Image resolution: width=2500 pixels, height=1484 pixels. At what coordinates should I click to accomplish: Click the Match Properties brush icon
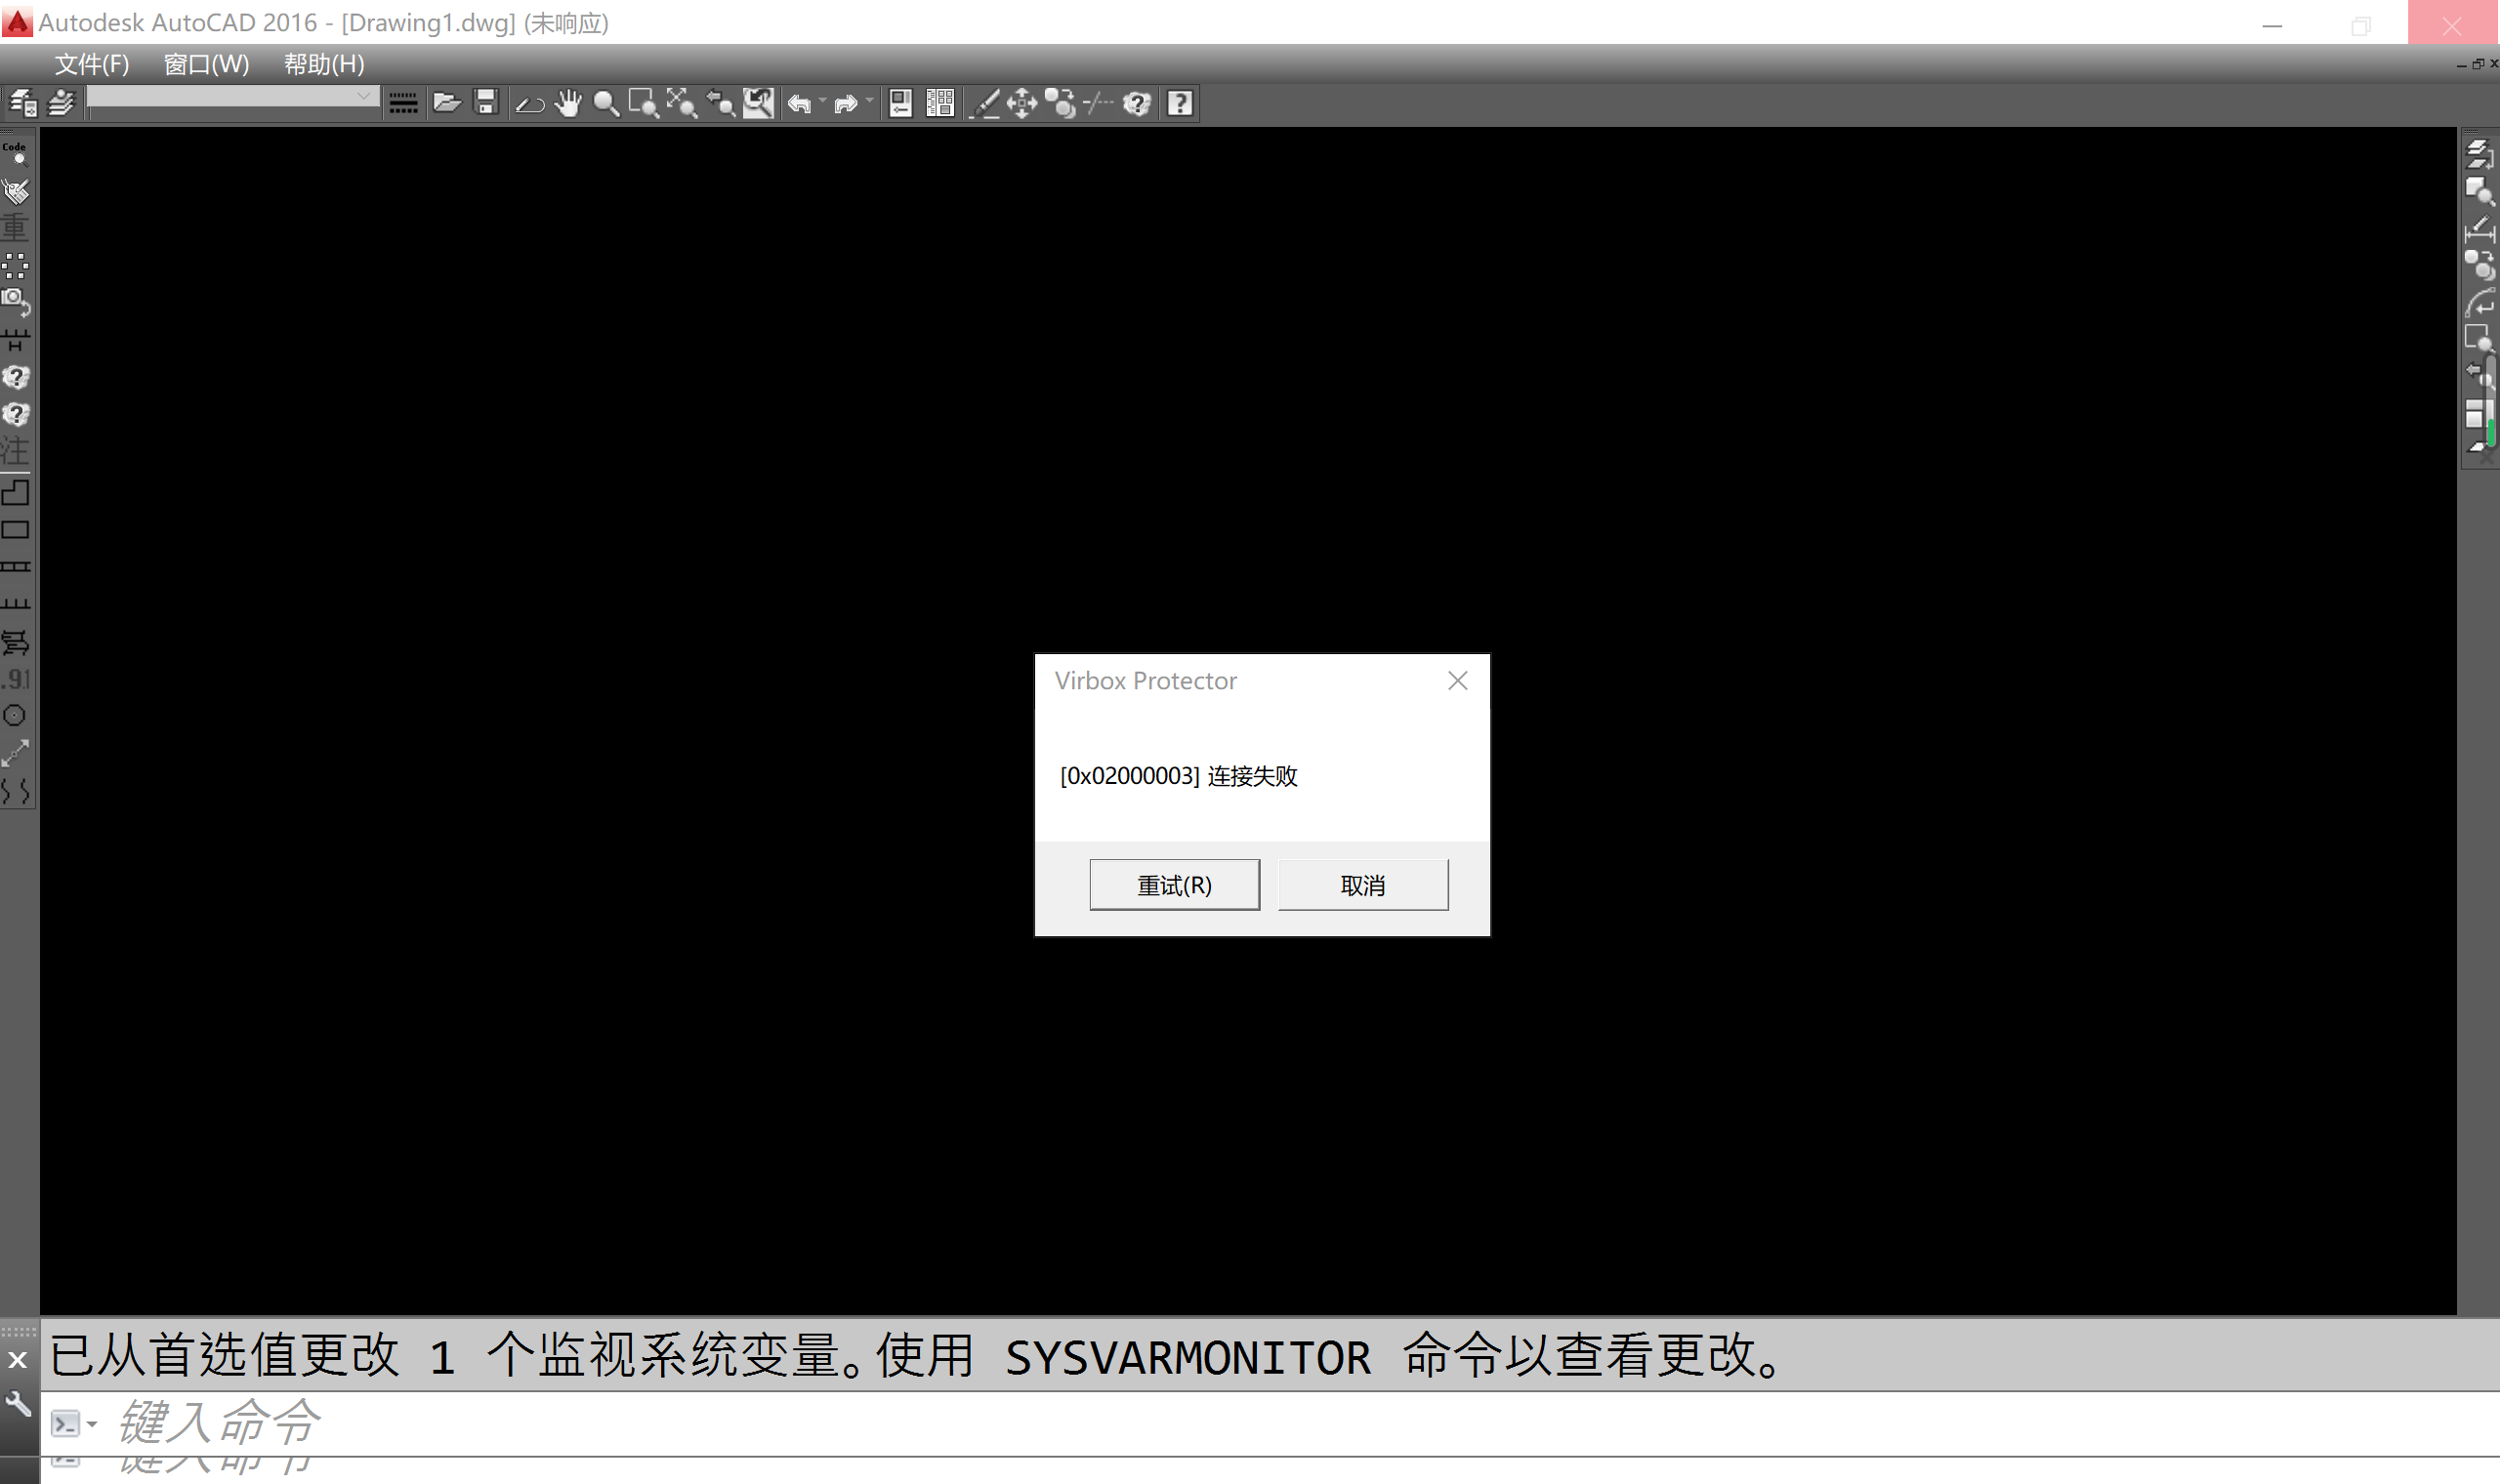[986, 103]
